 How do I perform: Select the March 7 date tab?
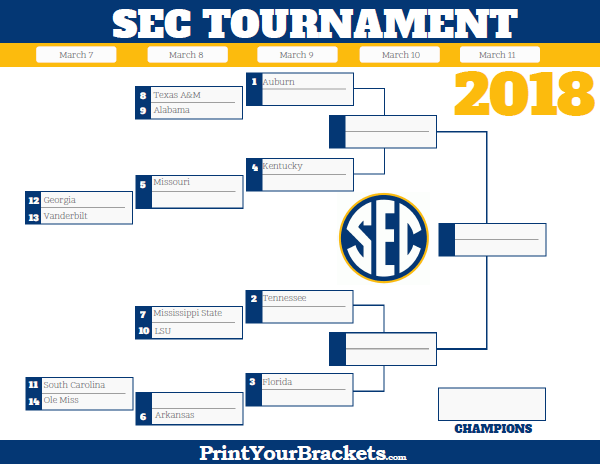click(76, 55)
